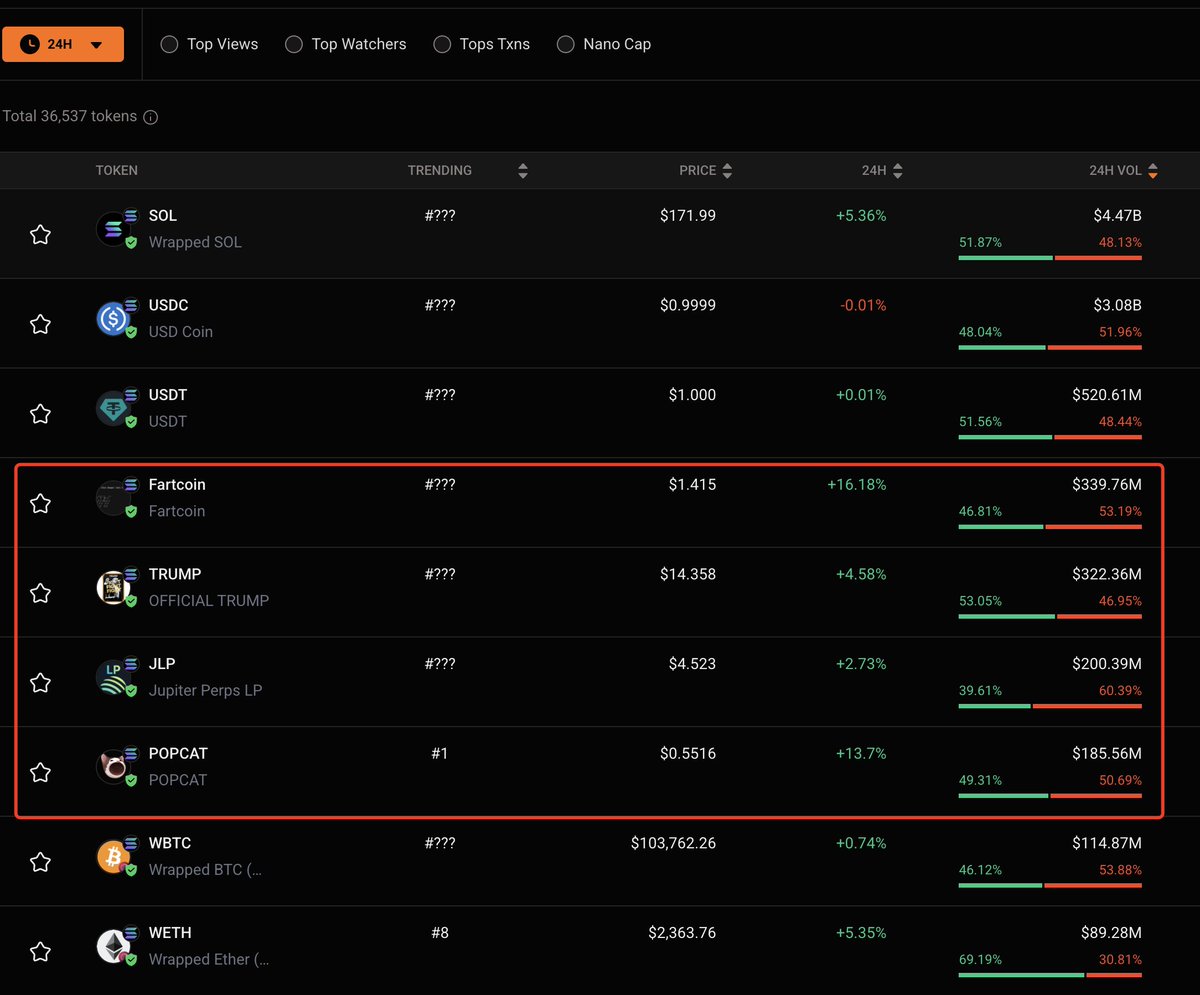This screenshot has width=1200, height=995.
Task: Click TRUMP price $14.358
Action: pyautogui.click(x=688, y=574)
